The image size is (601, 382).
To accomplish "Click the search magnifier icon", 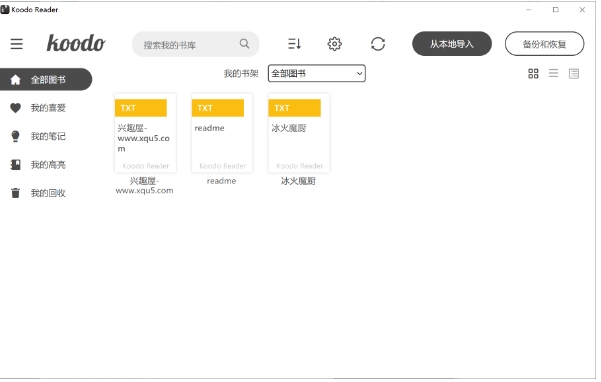I will point(244,44).
